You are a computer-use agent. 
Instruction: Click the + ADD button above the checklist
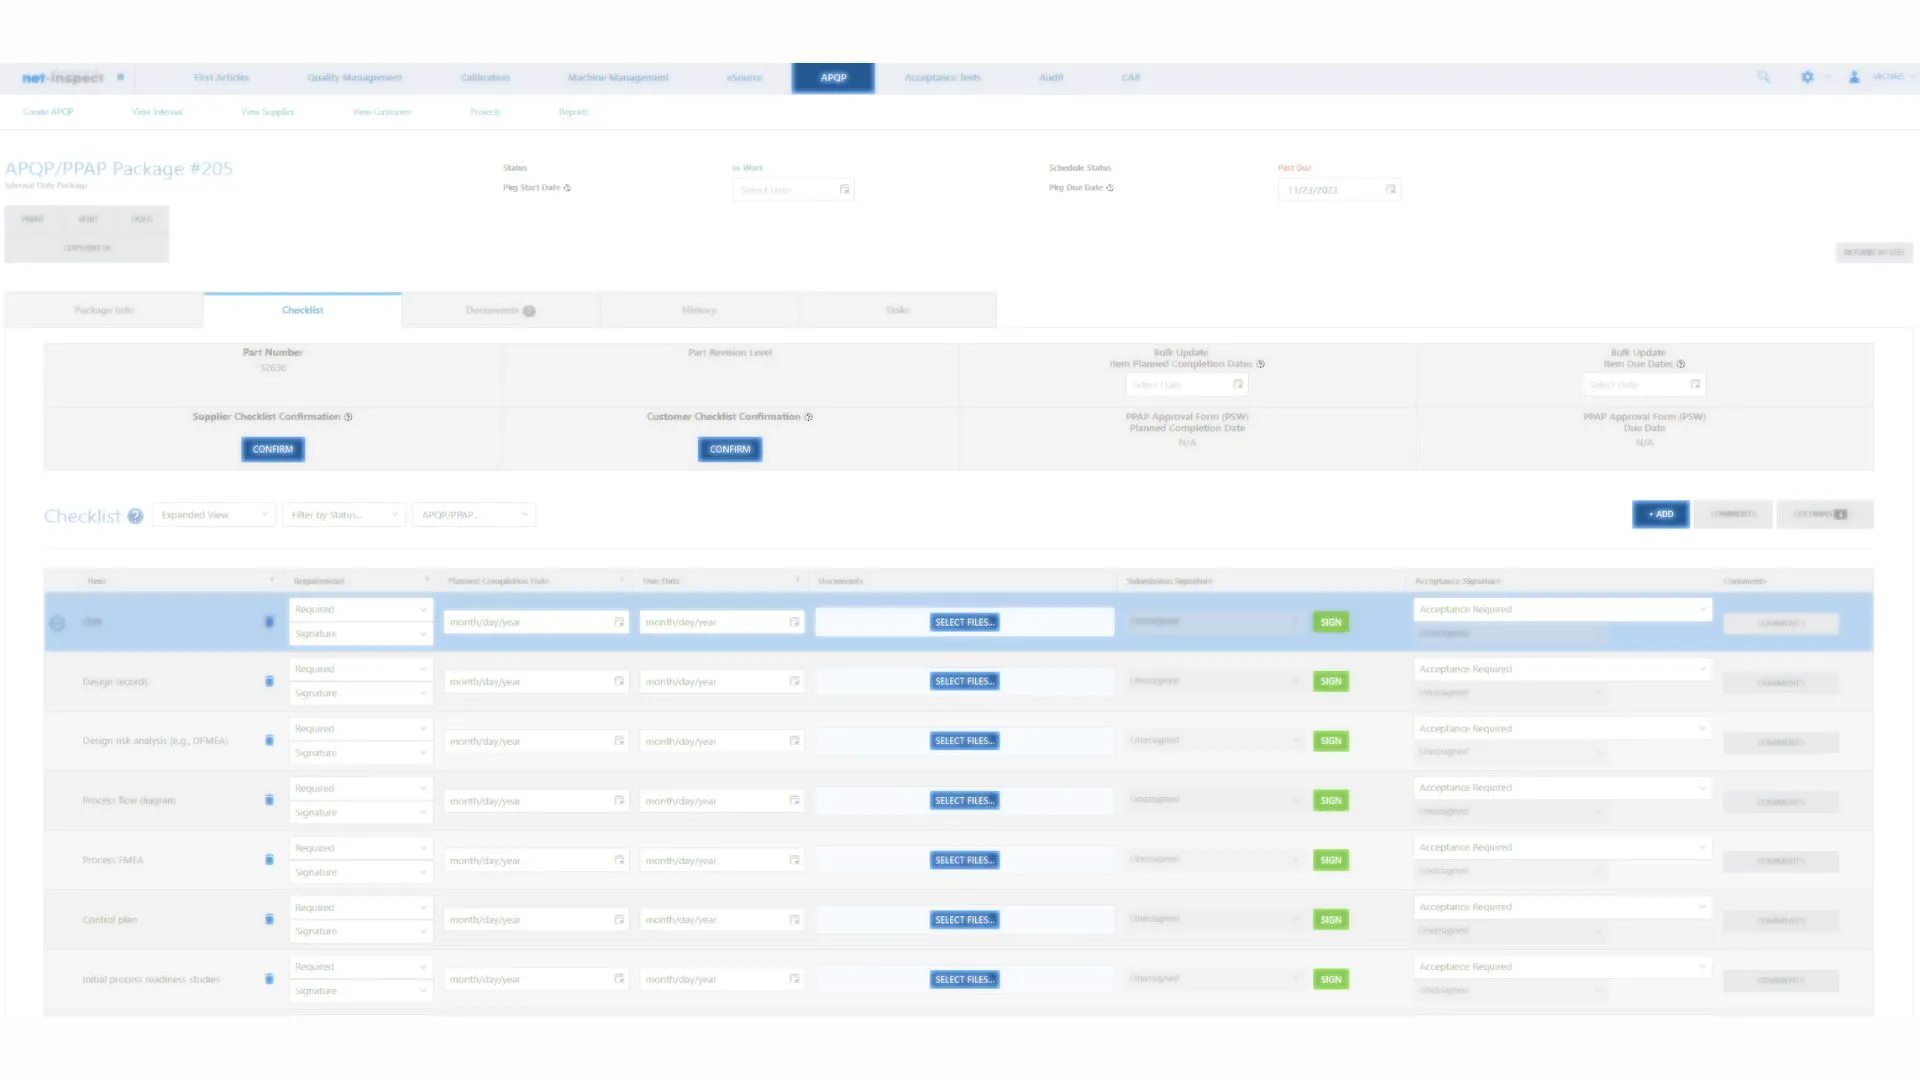click(1660, 514)
